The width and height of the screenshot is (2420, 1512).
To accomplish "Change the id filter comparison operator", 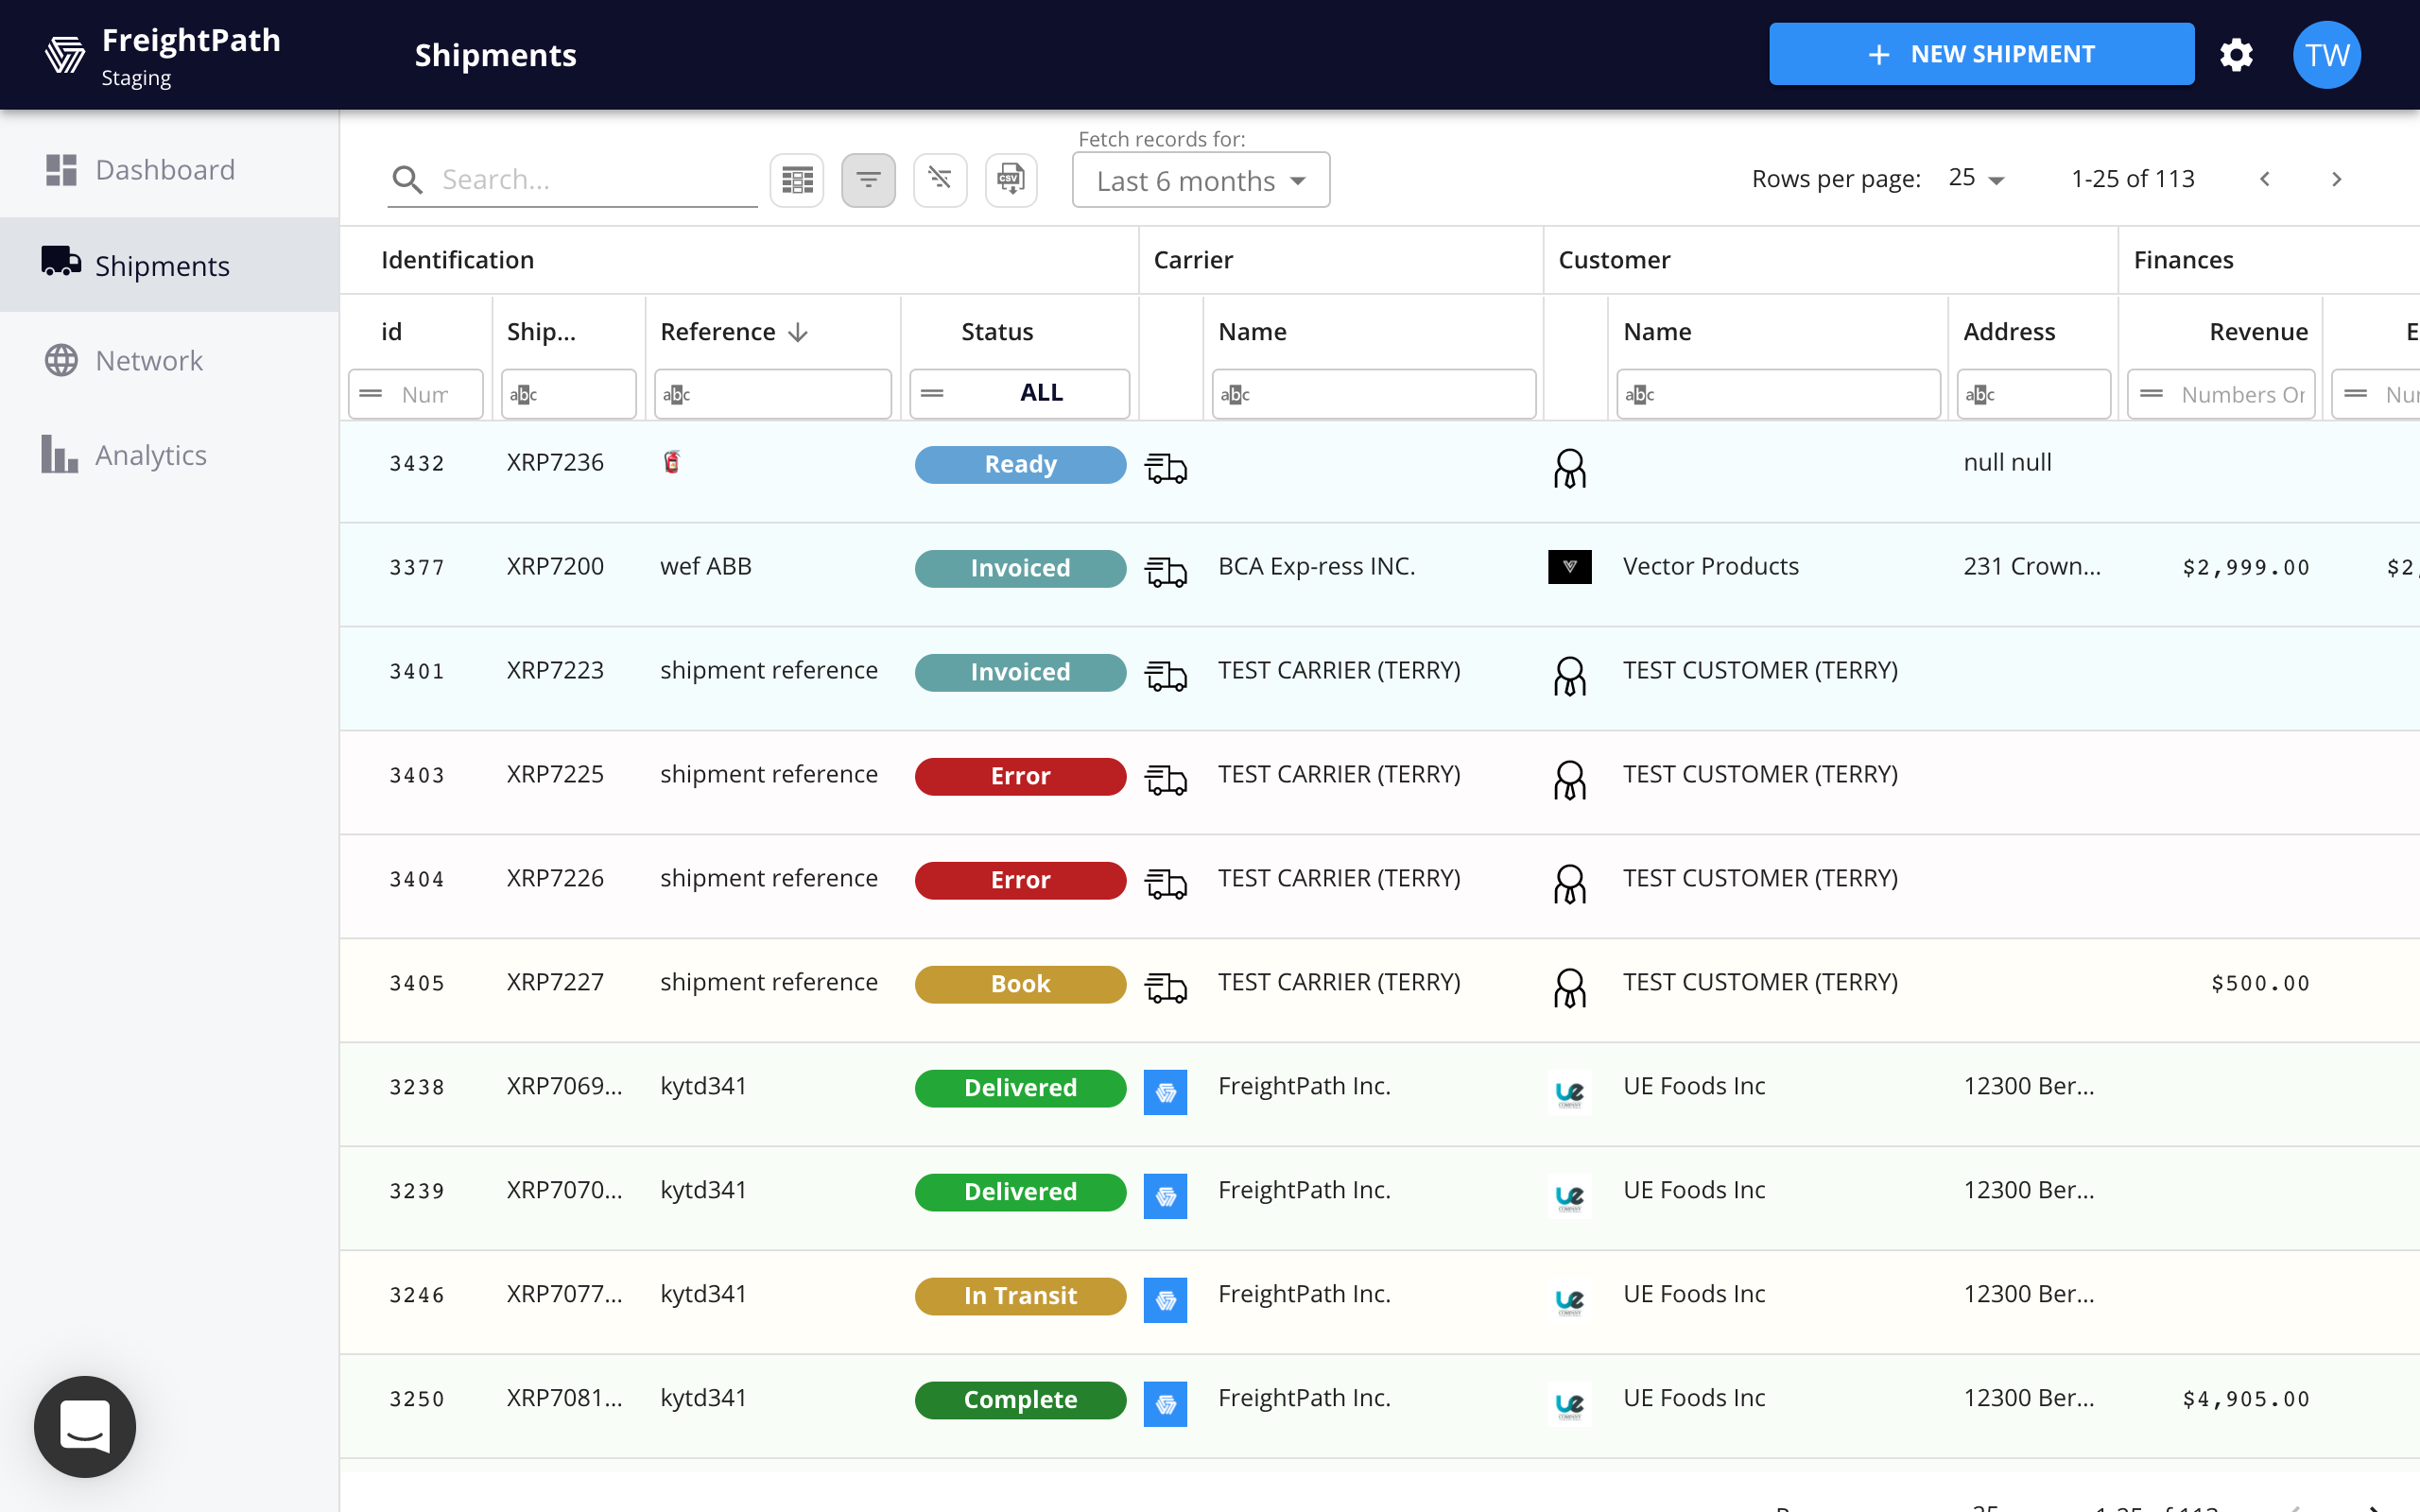I will pyautogui.click(x=371, y=393).
